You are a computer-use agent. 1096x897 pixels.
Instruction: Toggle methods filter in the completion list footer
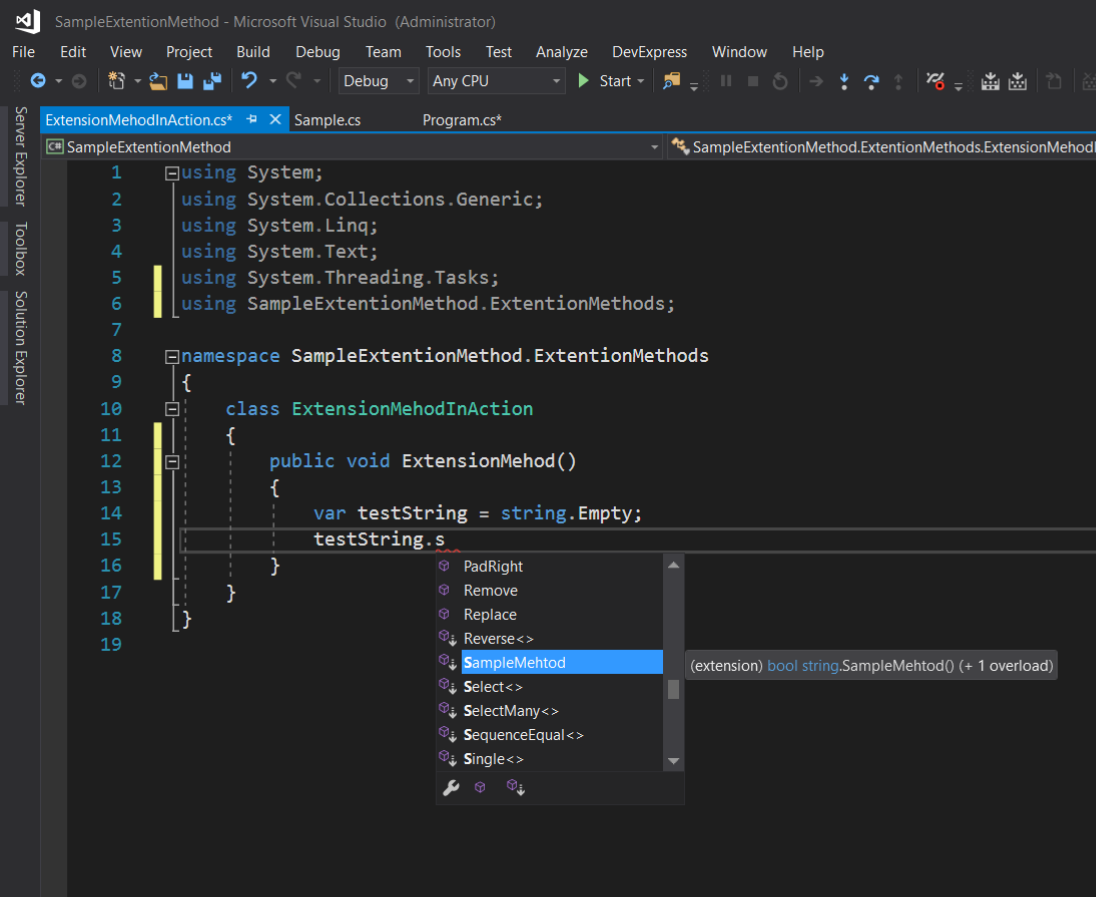point(480,787)
